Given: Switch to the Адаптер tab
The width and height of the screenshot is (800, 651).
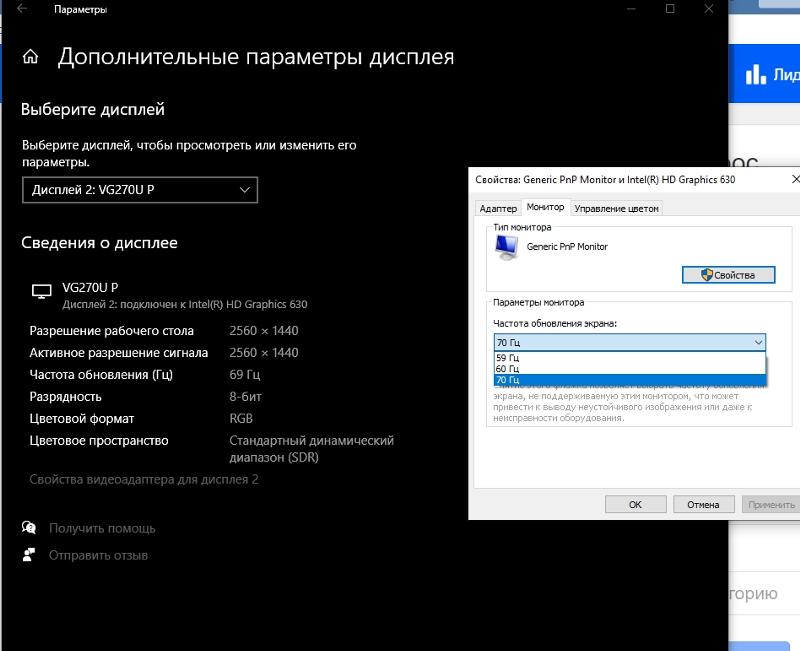Looking at the screenshot, I should (498, 208).
